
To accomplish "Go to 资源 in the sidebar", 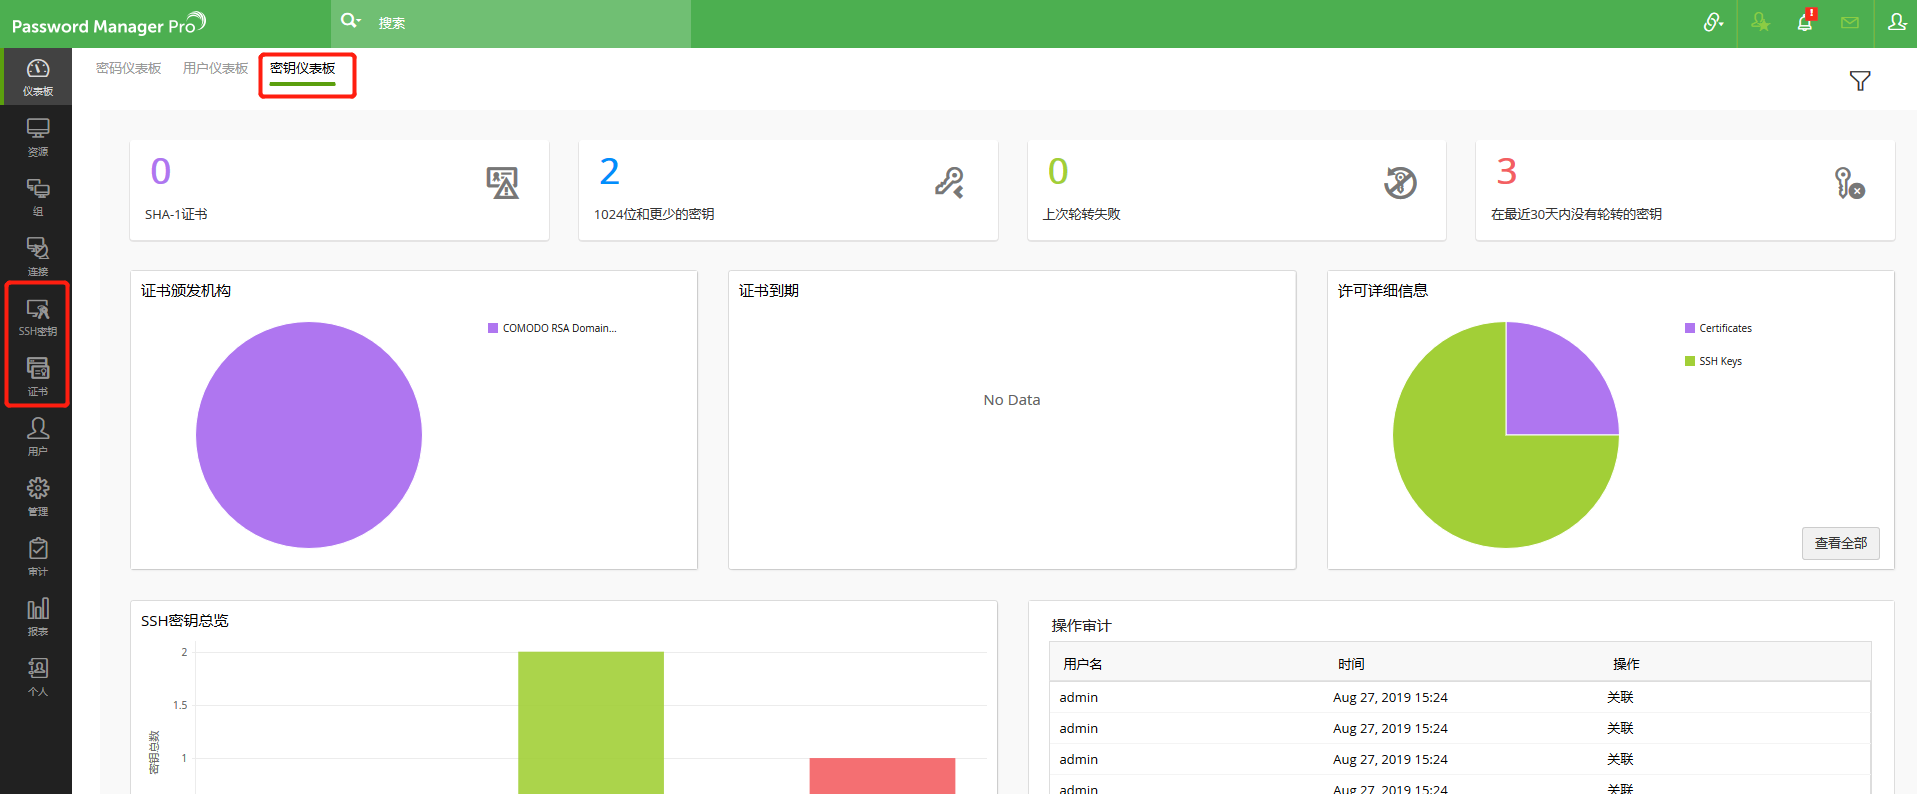I will coord(37,136).
